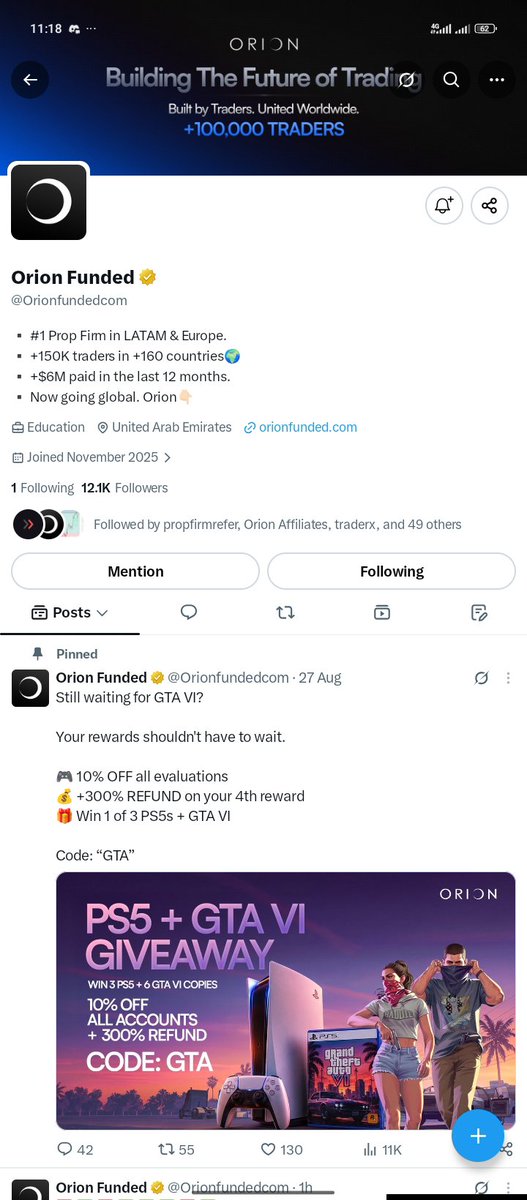
Task: Open the three-dot overflow menu in header
Action: coord(497,80)
